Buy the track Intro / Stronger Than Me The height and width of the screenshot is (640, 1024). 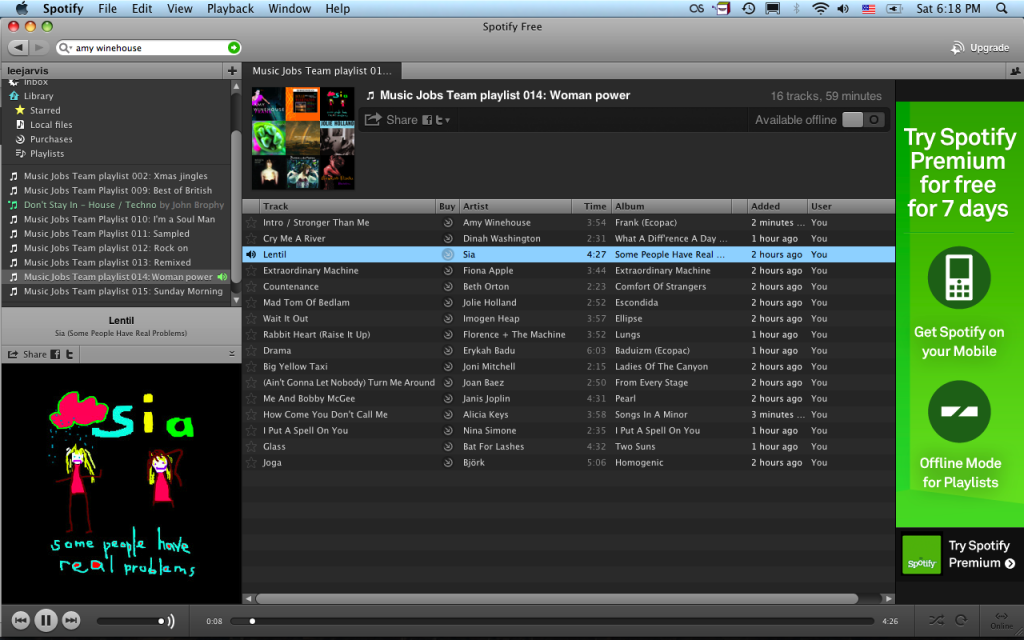(448, 223)
